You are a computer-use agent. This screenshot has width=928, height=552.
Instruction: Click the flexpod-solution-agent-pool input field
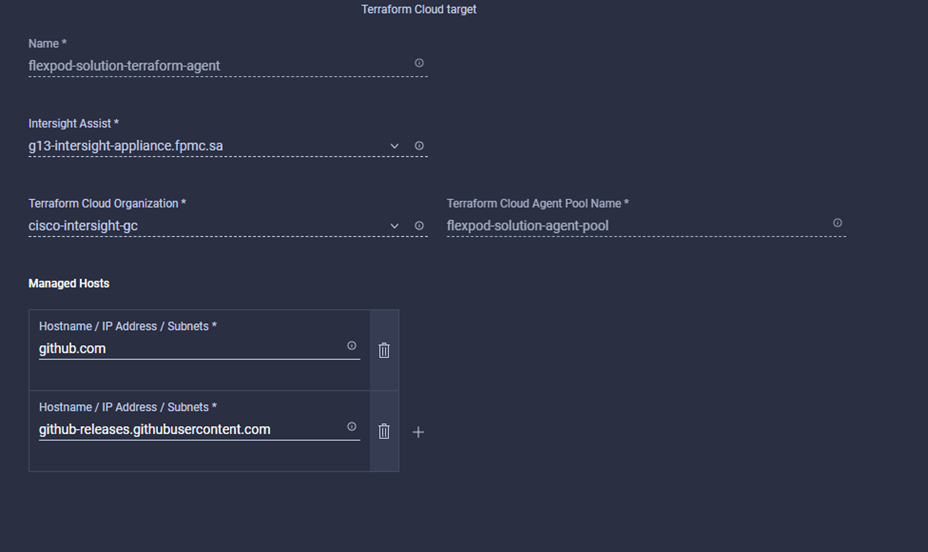point(527,226)
